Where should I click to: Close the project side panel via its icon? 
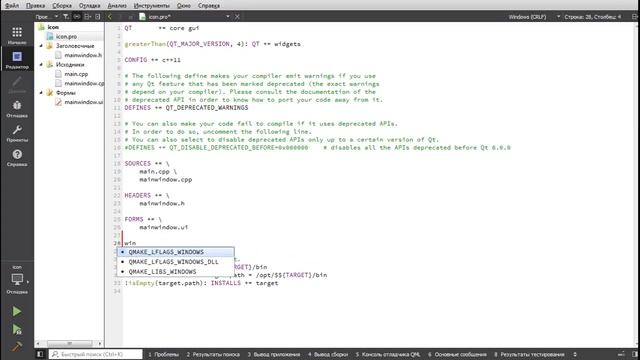click(98, 17)
